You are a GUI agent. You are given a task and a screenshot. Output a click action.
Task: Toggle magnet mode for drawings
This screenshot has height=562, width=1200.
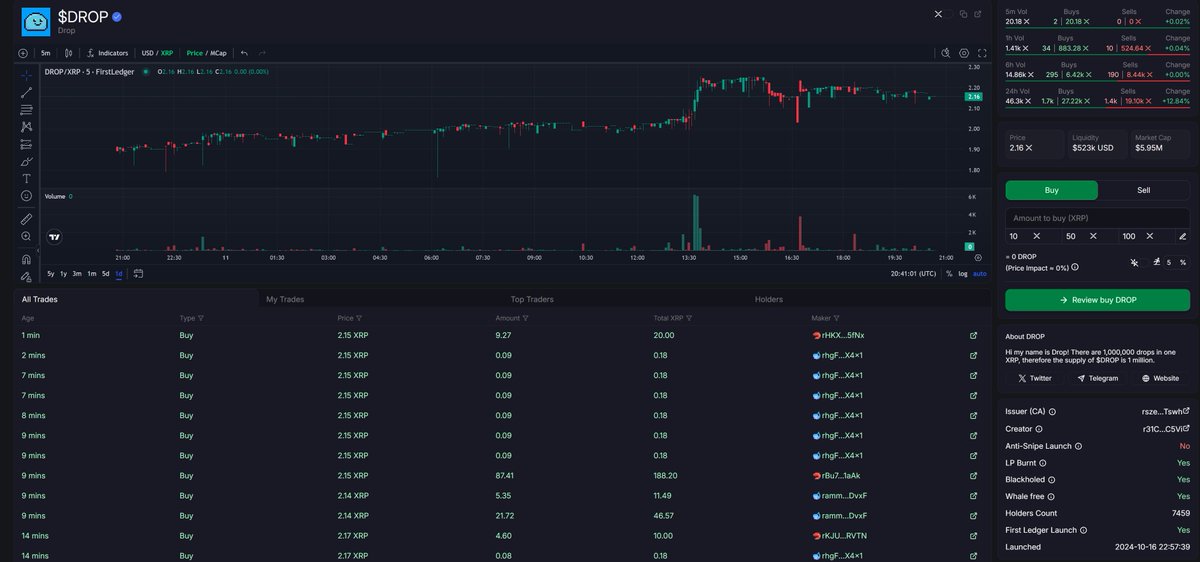[26, 258]
